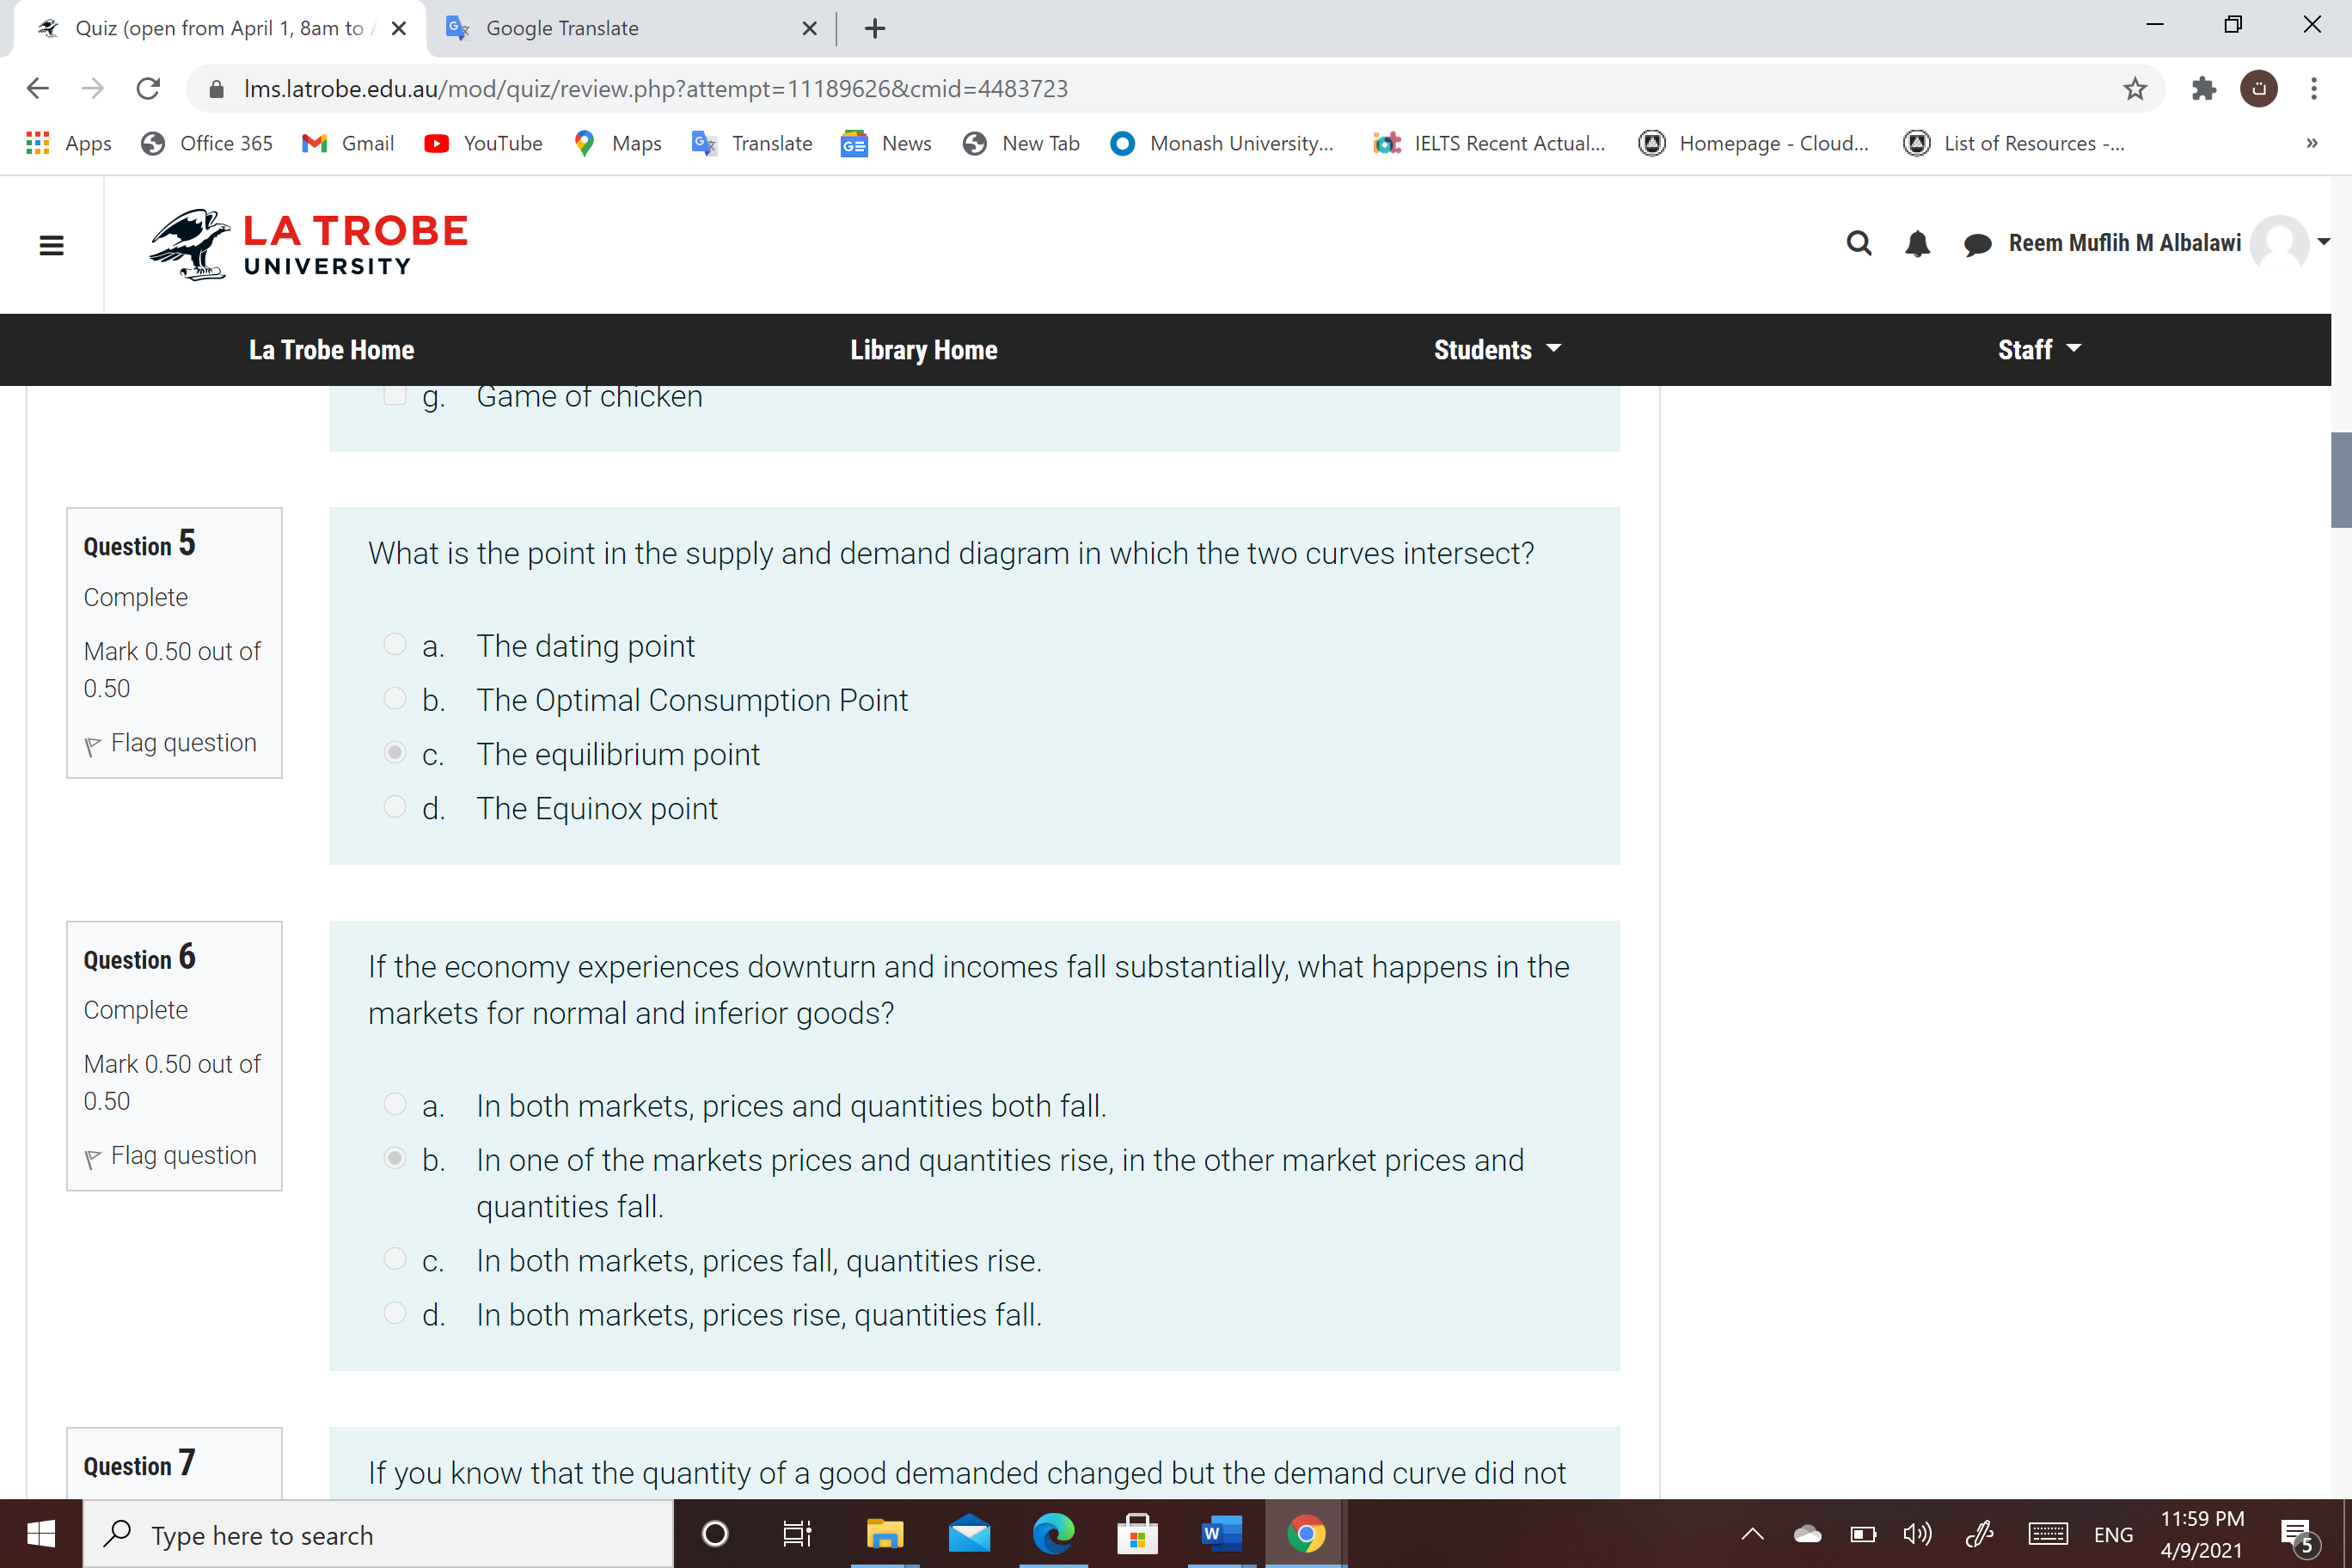
Task: Reload the quiz review page
Action: pyautogui.click(x=148, y=89)
